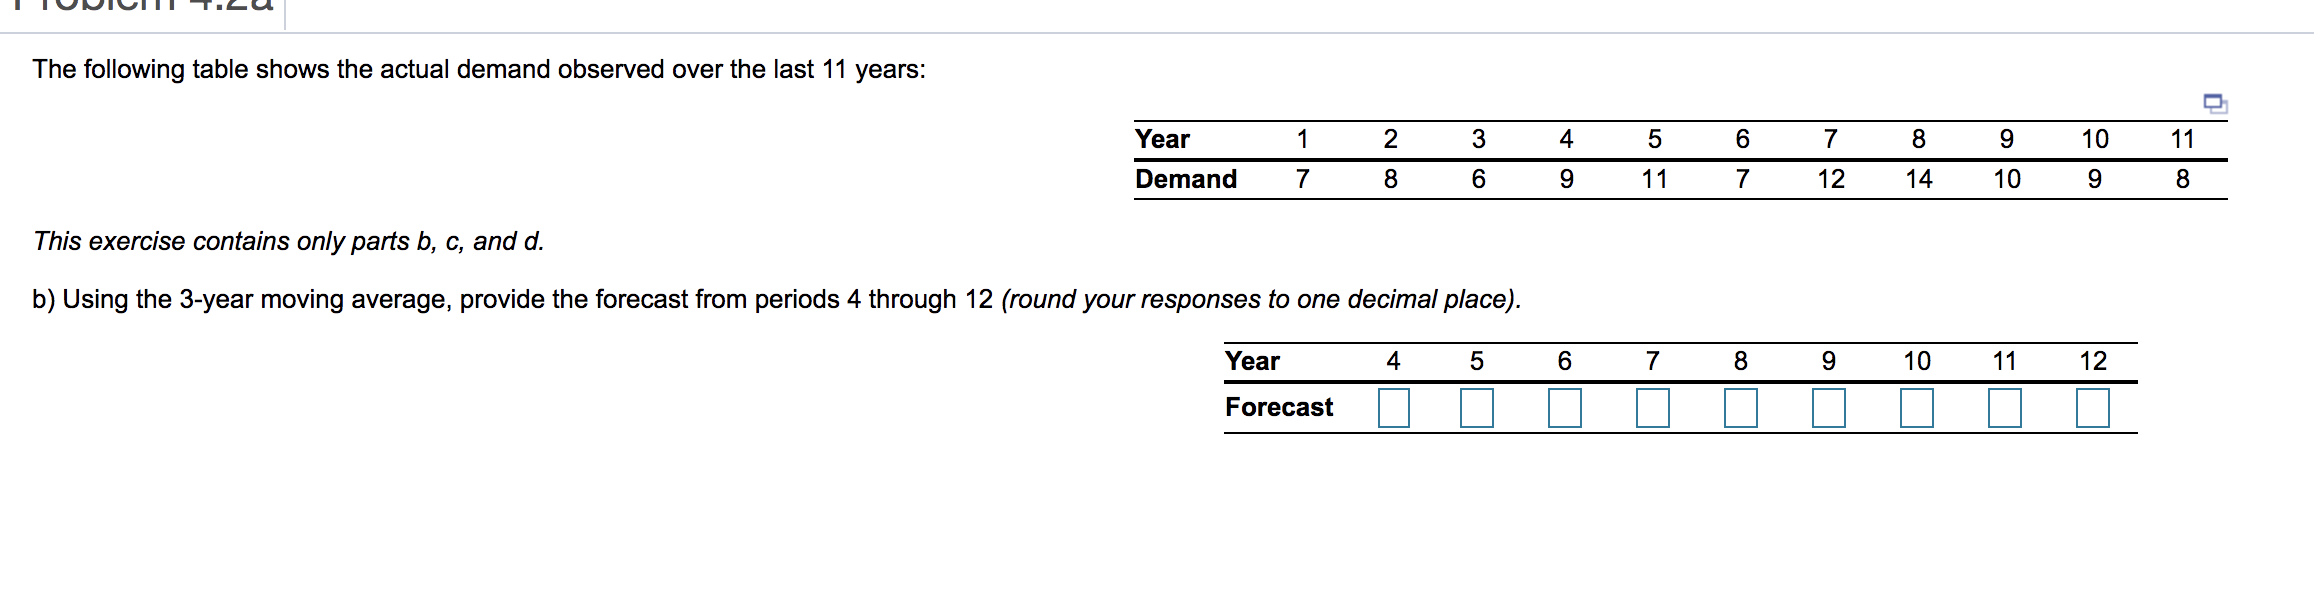Click the Forecast input box for Year 10
This screenshot has height=602, width=2314.
1915,408
